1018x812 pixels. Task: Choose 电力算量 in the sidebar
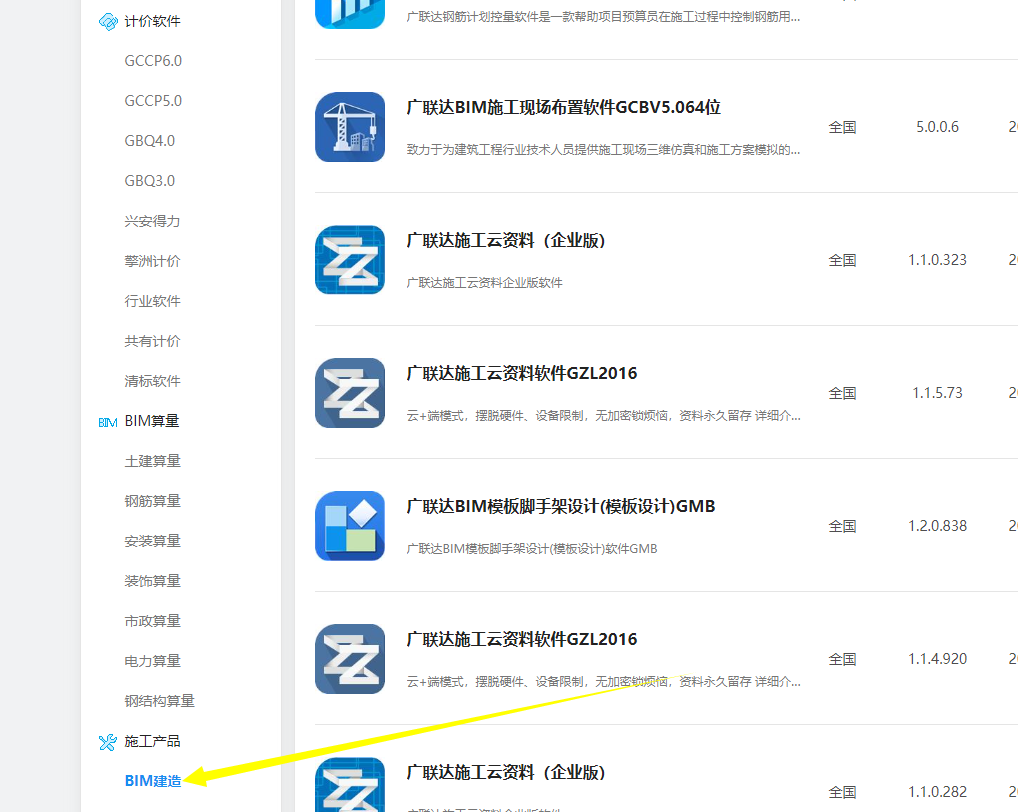click(153, 661)
